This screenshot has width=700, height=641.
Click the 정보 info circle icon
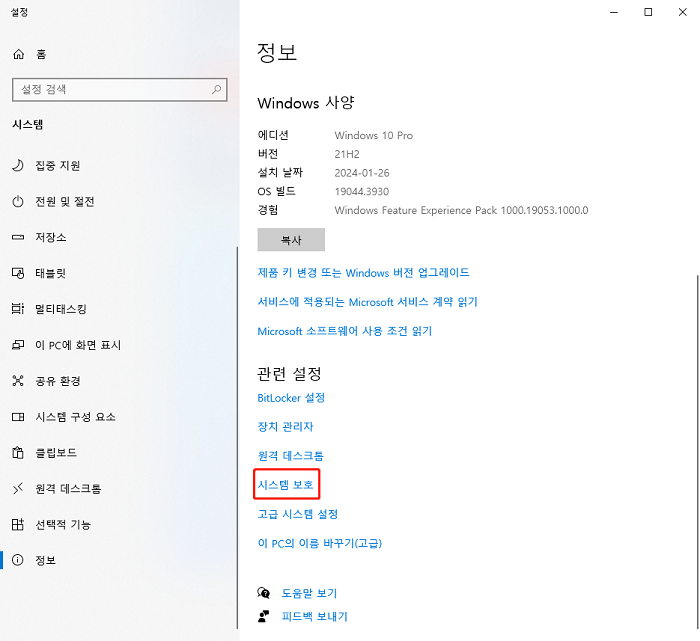[18, 560]
